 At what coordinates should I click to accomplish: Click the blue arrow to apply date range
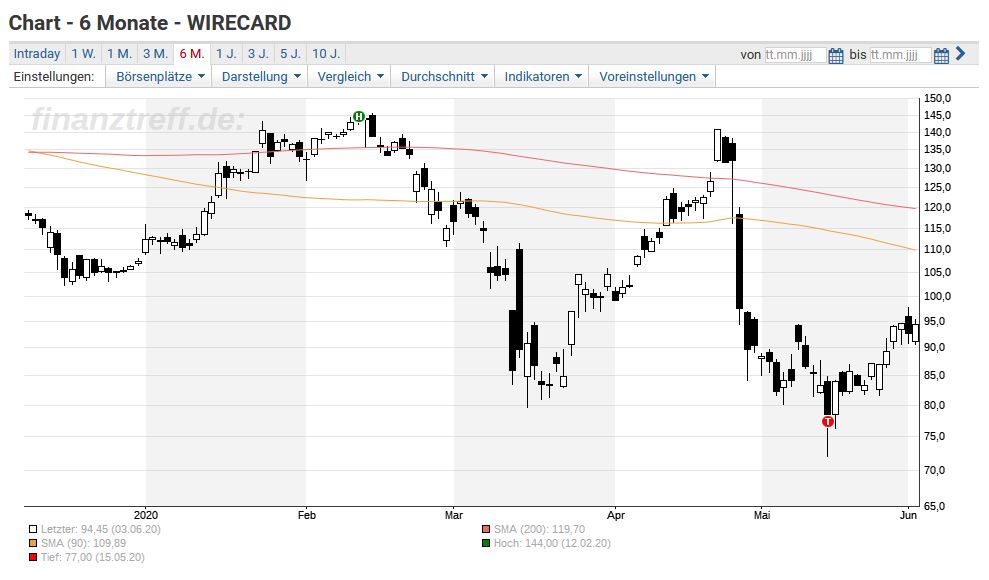click(961, 54)
